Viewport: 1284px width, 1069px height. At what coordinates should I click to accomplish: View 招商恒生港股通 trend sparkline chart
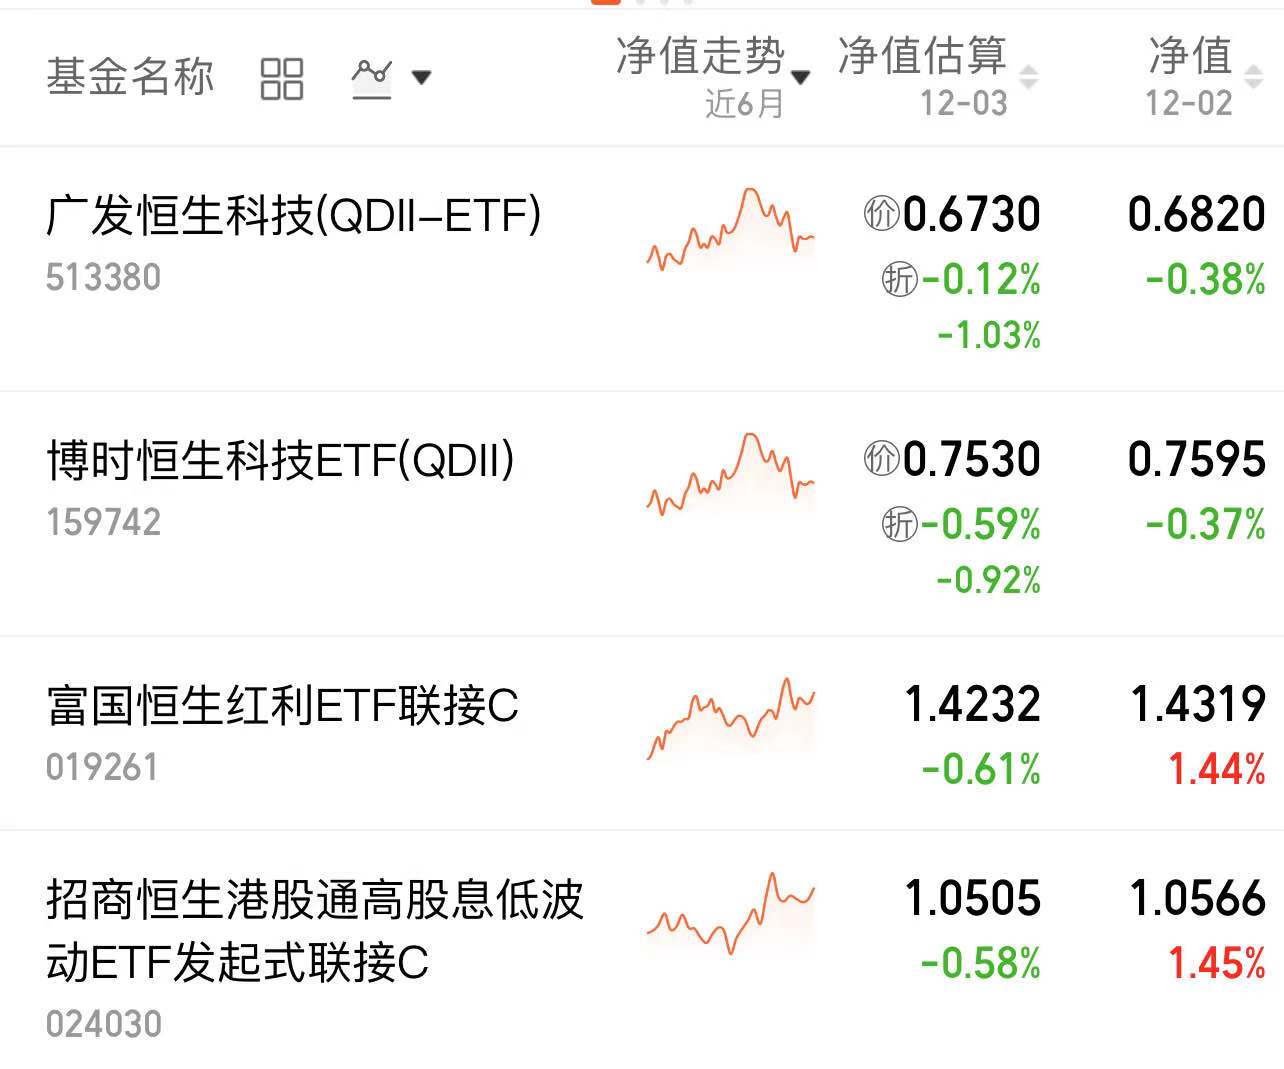tap(731, 913)
